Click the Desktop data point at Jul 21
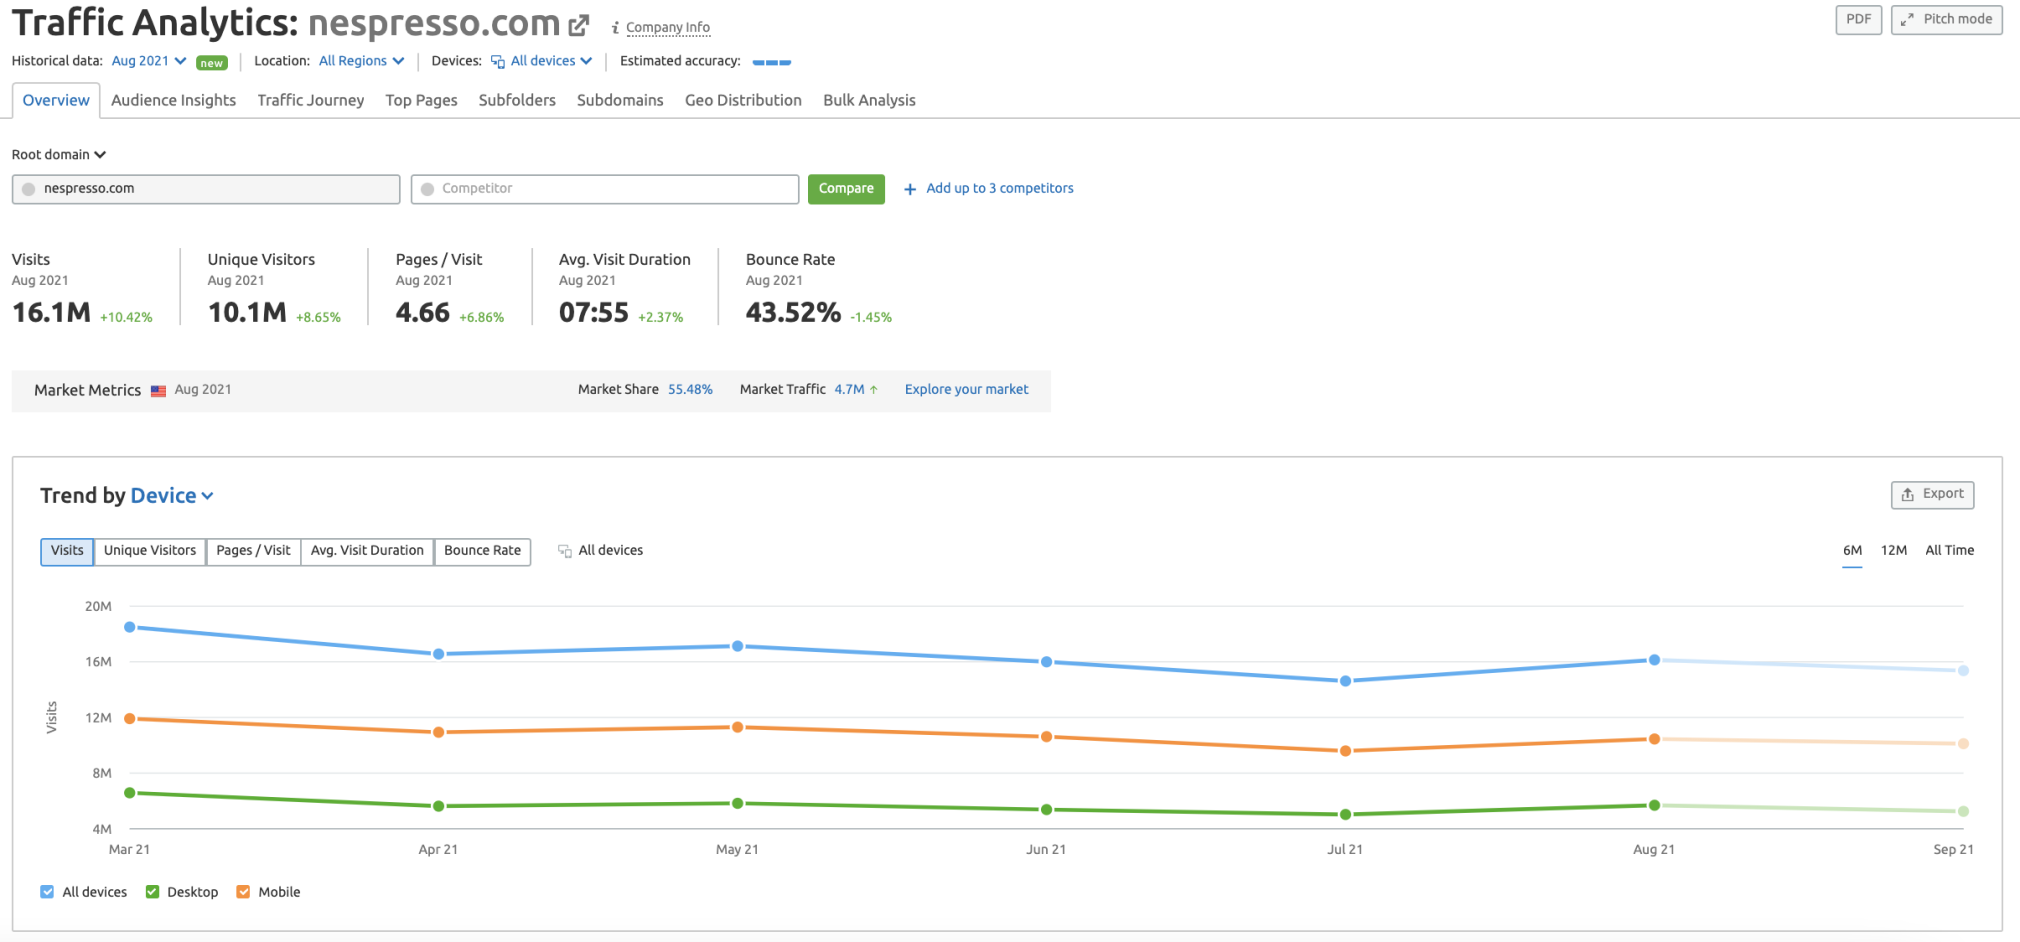This screenshot has width=2020, height=942. coord(1346,815)
